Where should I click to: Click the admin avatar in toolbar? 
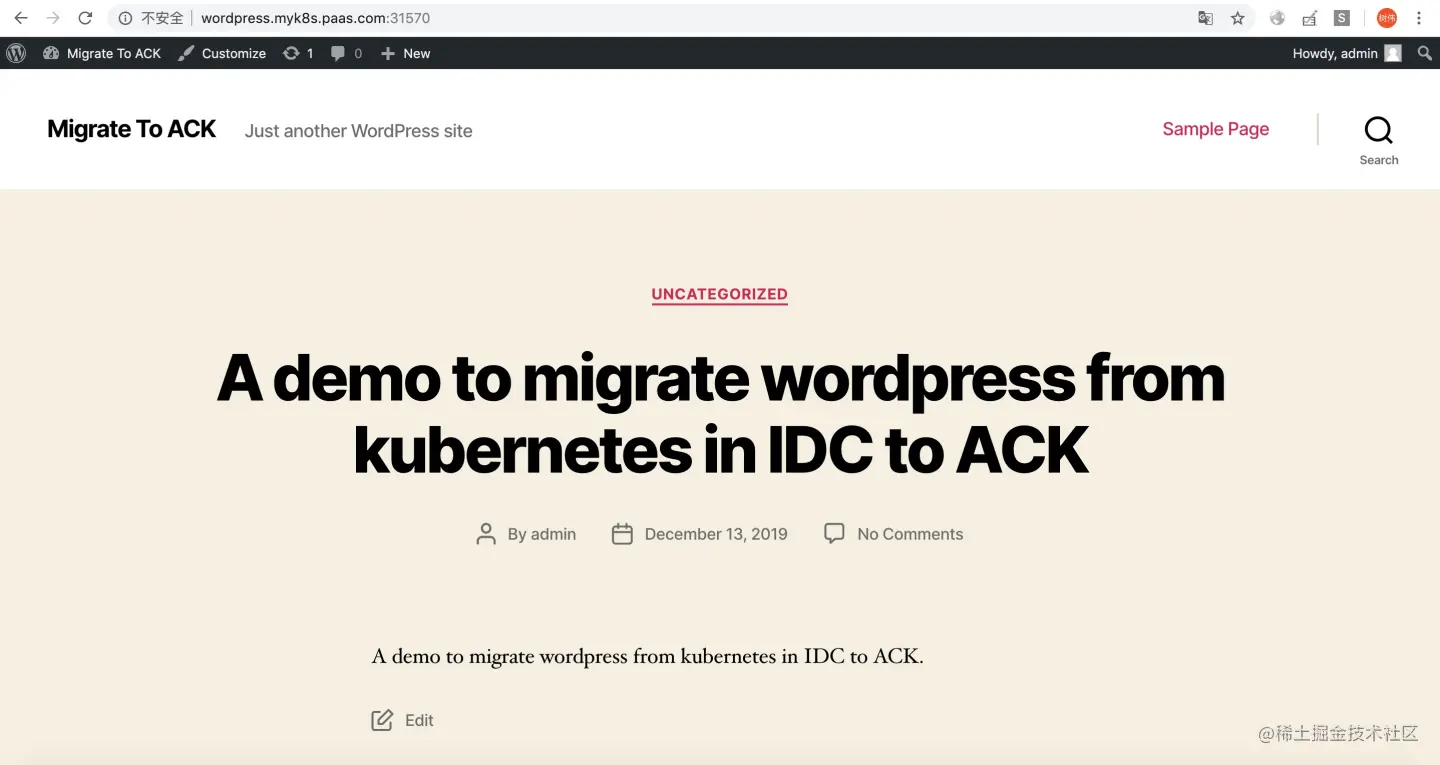[1393, 53]
